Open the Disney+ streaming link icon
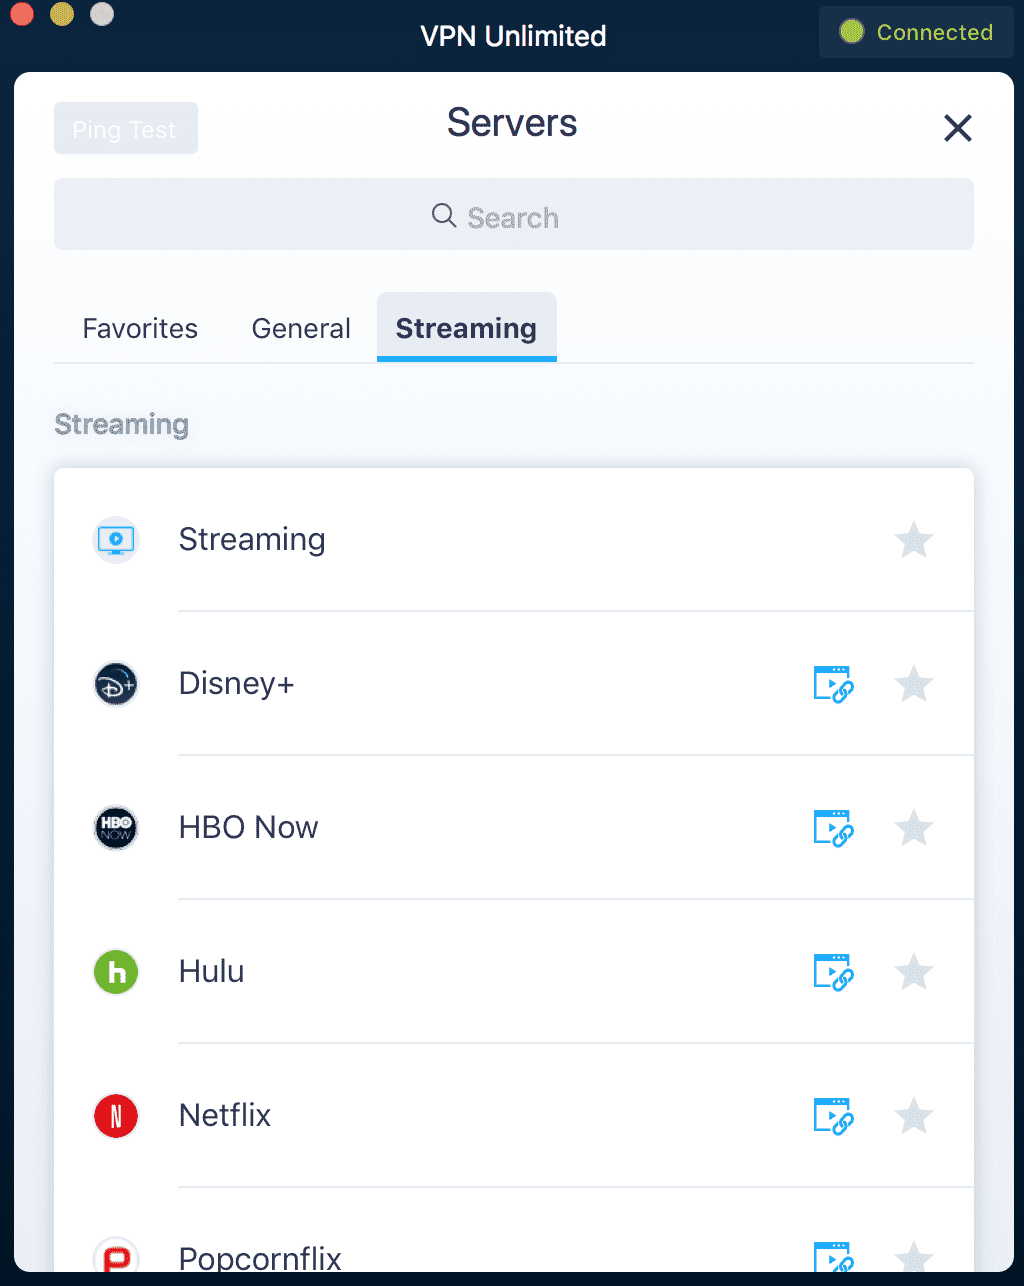1024x1286 pixels. point(833,684)
